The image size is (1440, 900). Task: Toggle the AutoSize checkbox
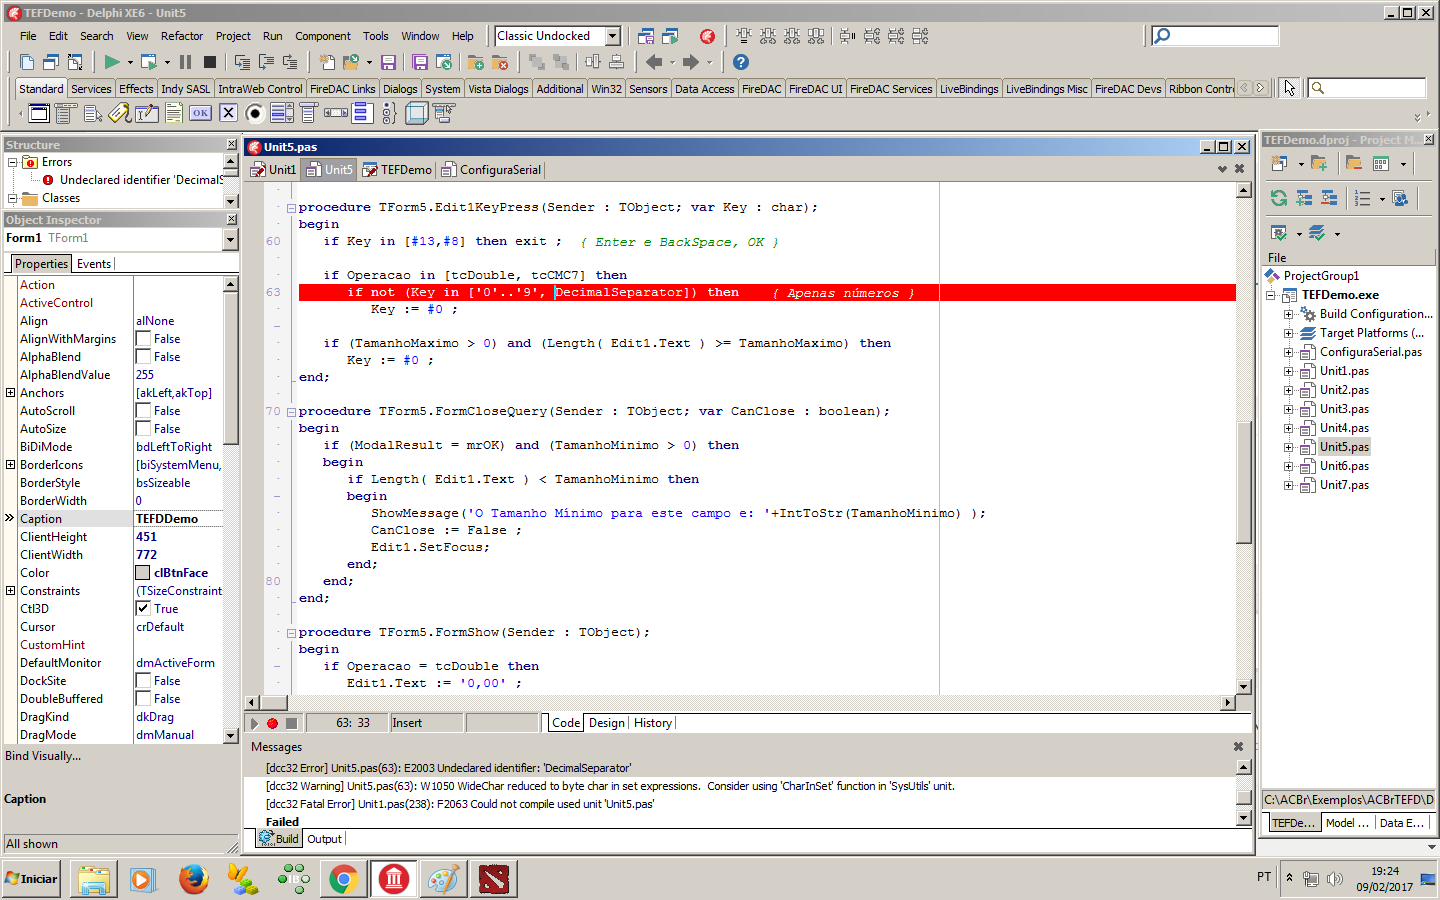point(143,429)
